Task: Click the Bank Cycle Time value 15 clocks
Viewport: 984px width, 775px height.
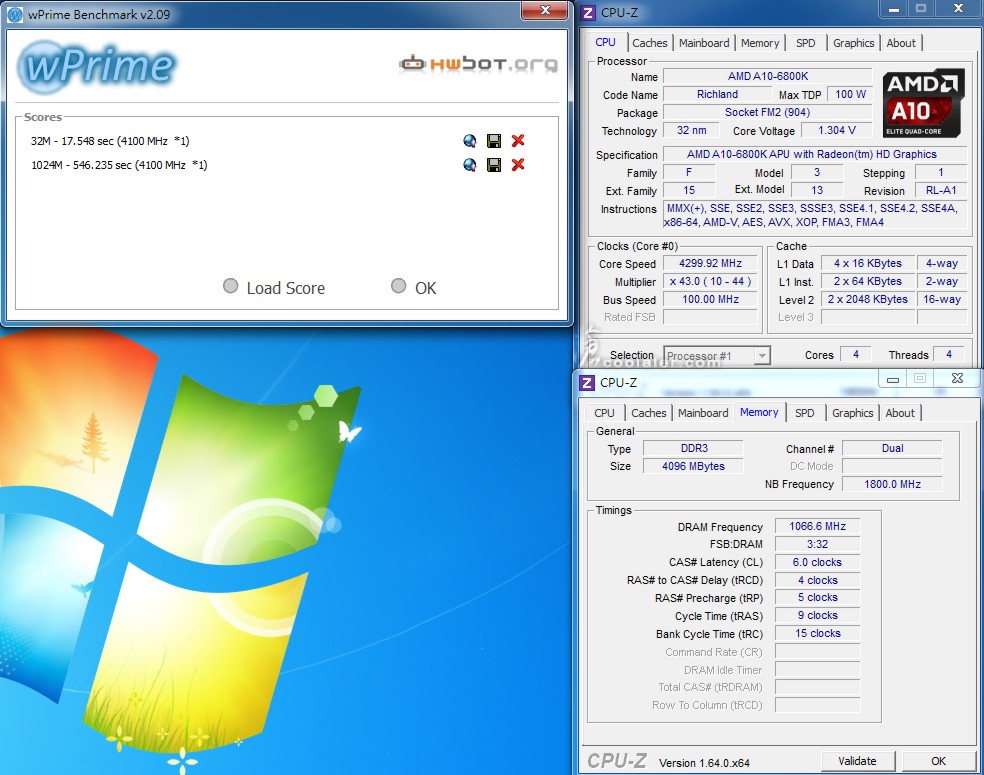Action: (x=818, y=633)
